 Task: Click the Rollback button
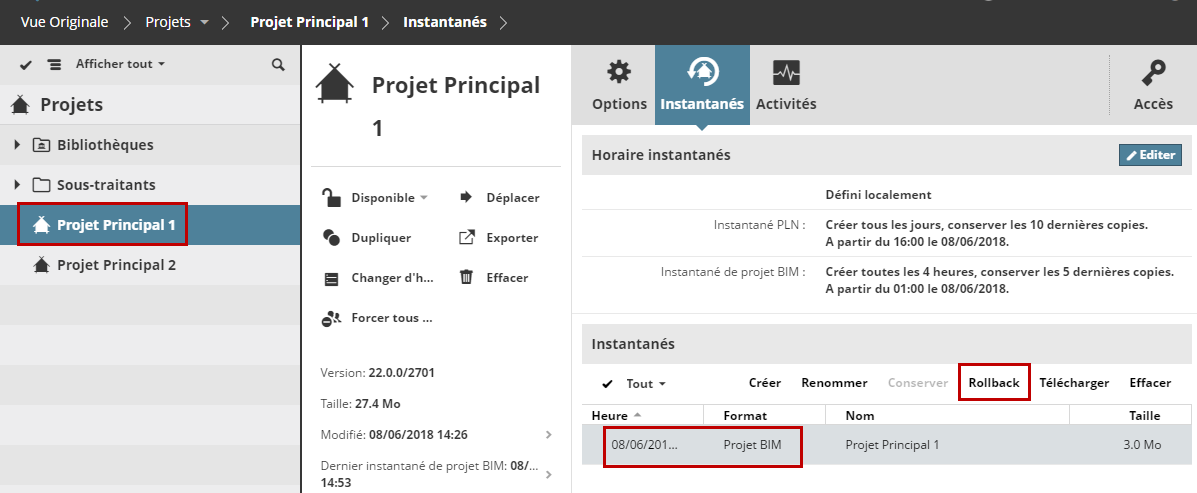tap(994, 383)
